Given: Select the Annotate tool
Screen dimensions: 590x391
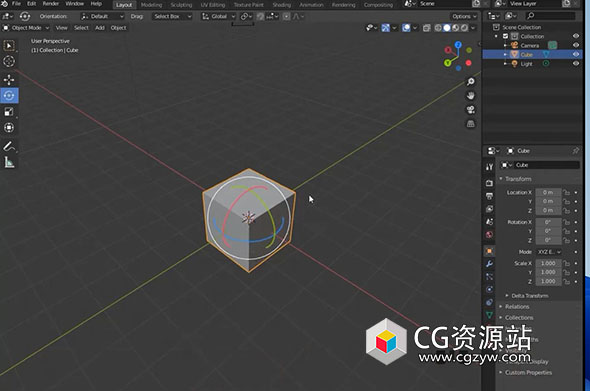Looking at the screenshot, I should (x=9, y=146).
